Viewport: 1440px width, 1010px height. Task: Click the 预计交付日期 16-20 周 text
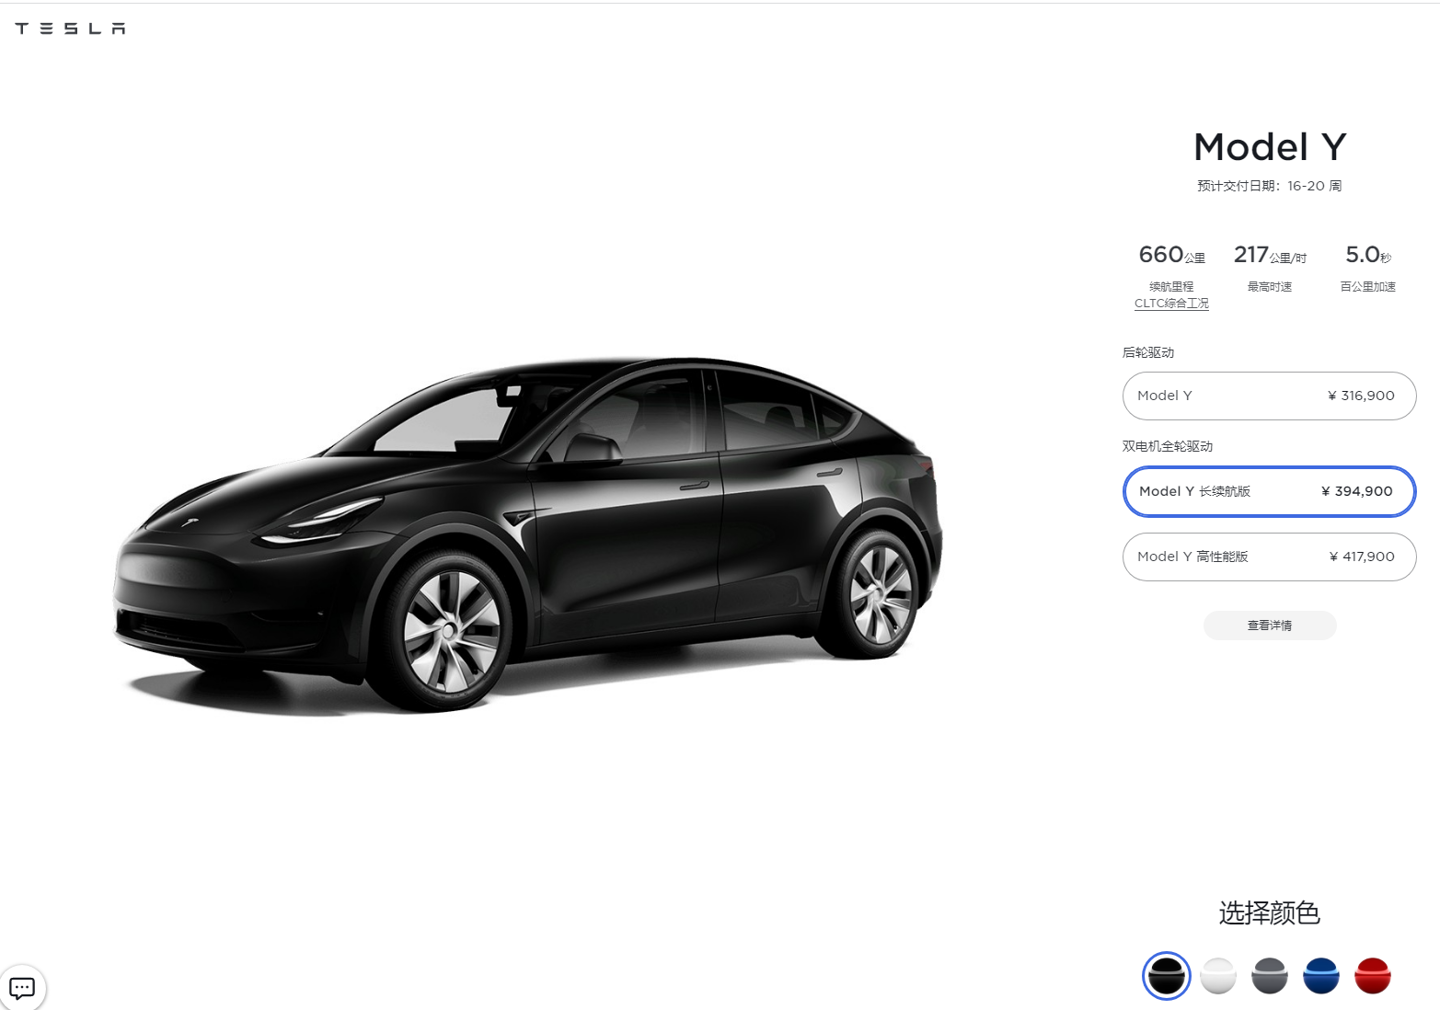pos(1269,186)
